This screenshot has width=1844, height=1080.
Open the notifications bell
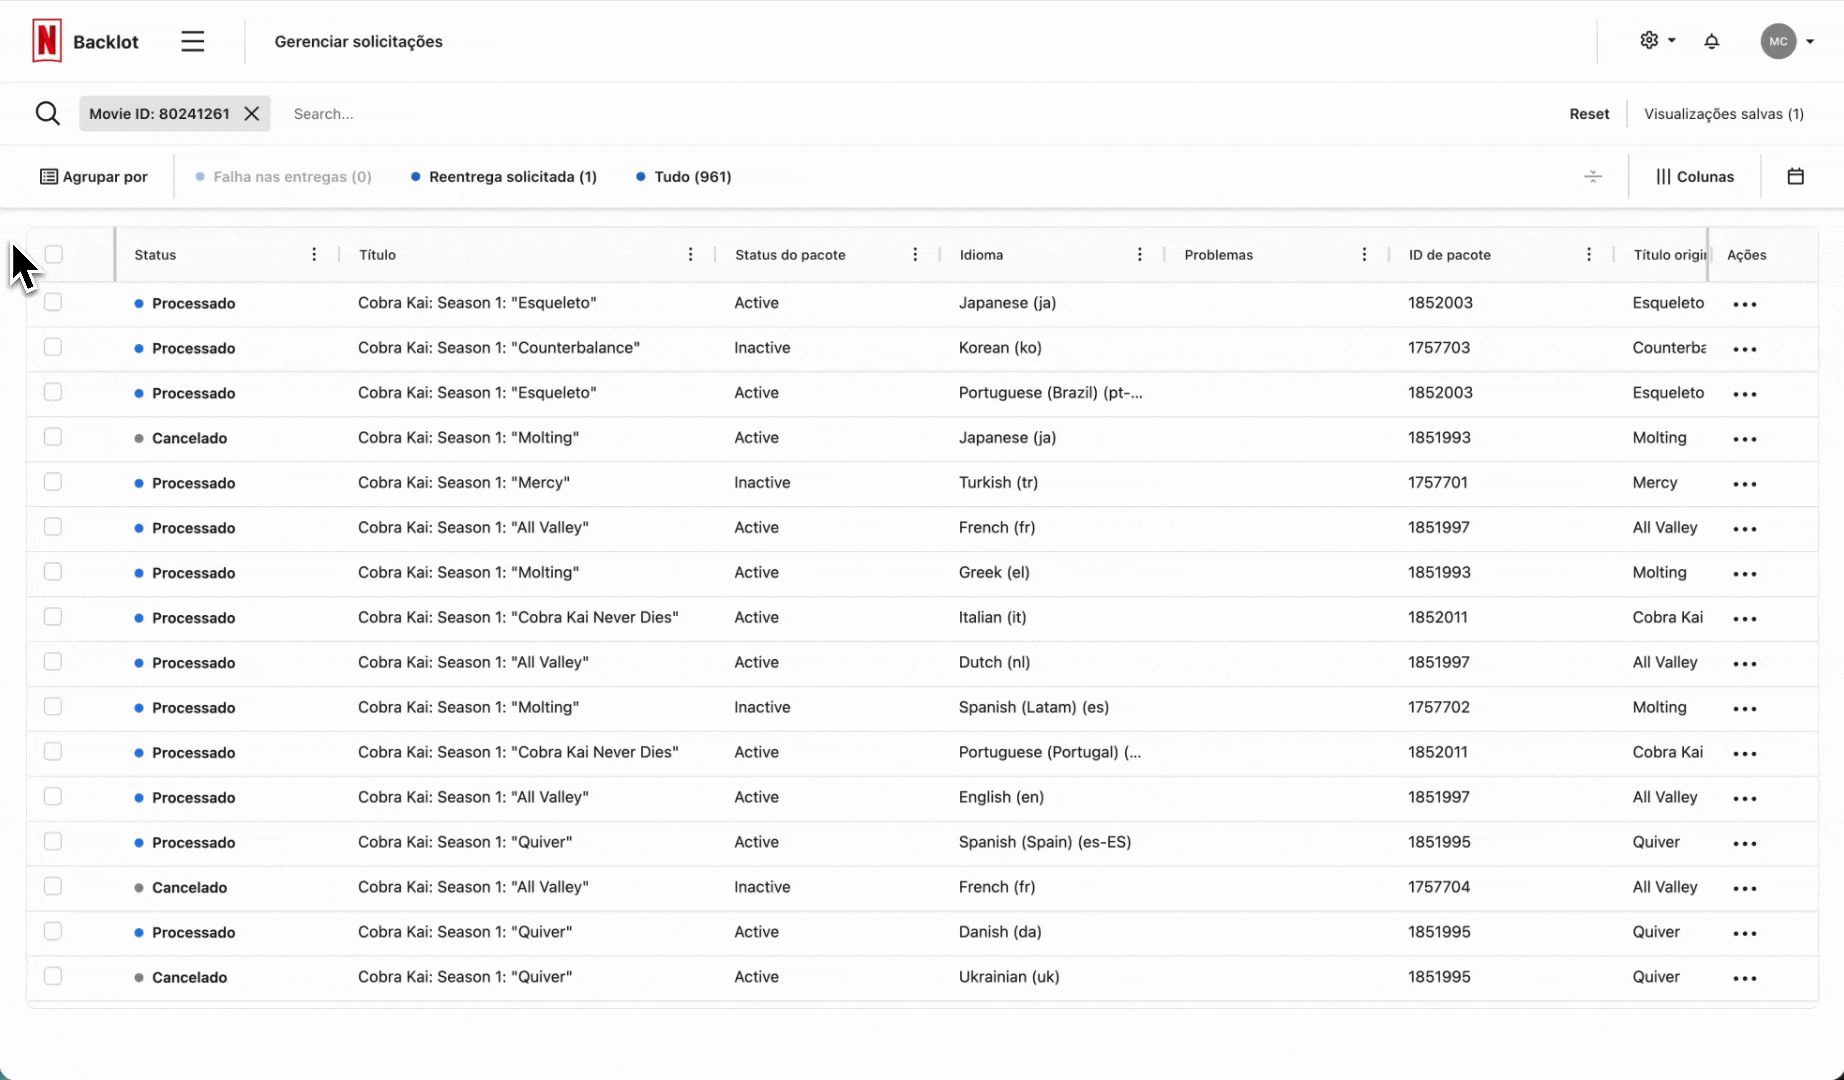coord(1711,41)
